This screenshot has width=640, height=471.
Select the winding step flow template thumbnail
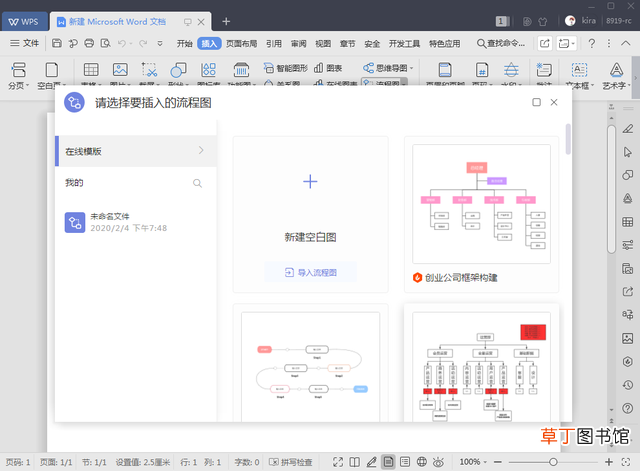point(310,367)
